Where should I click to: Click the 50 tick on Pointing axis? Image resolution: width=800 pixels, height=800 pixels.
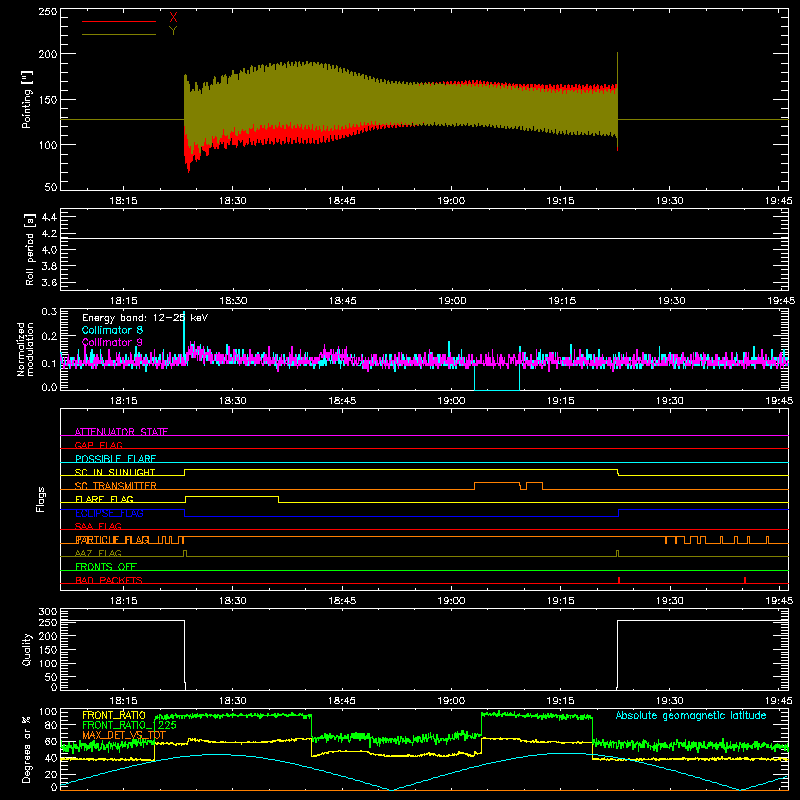coord(51,187)
